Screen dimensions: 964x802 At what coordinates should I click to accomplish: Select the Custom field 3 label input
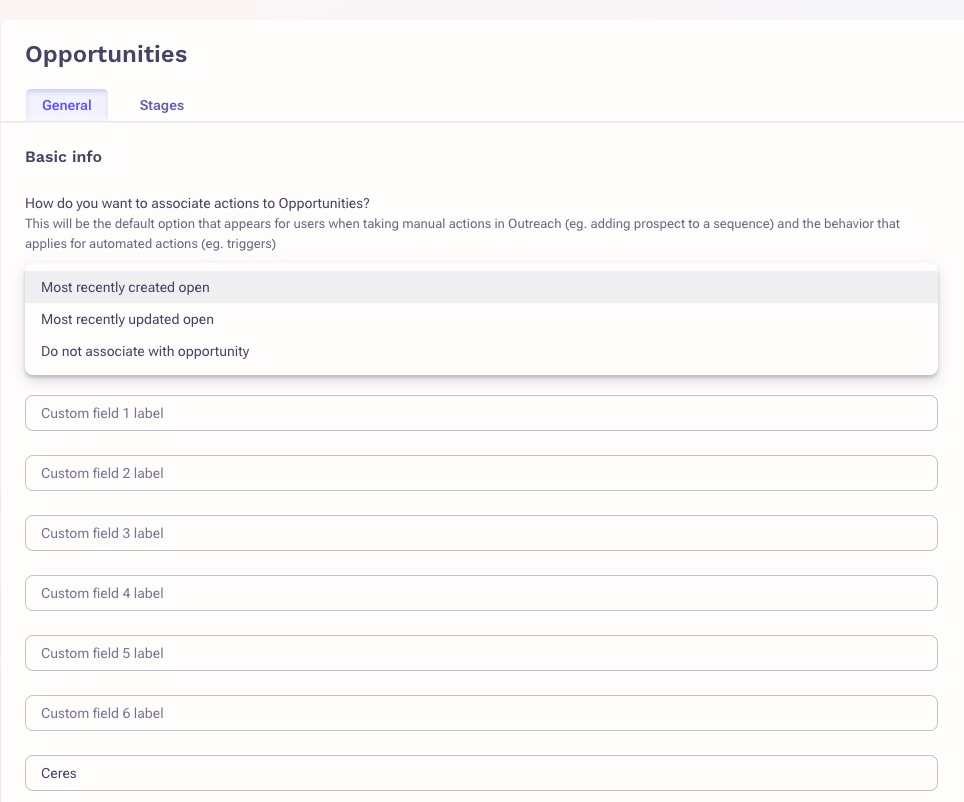(481, 533)
